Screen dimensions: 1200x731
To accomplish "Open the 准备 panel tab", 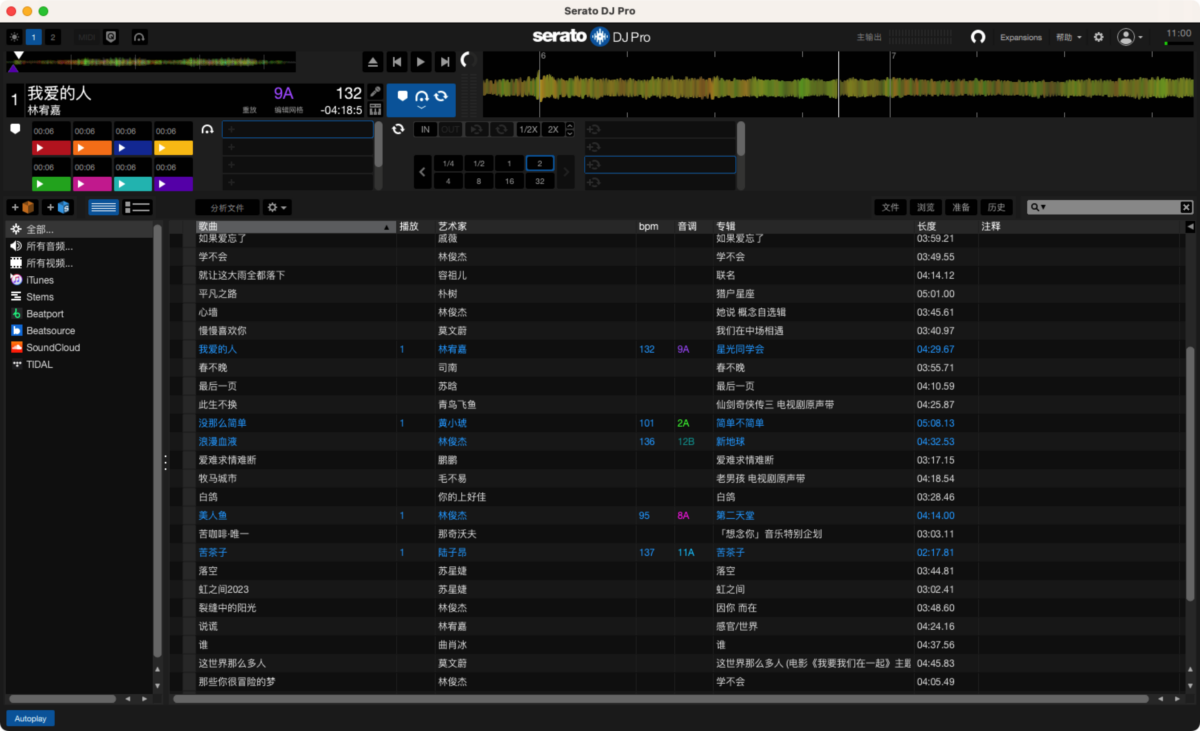I will point(961,207).
